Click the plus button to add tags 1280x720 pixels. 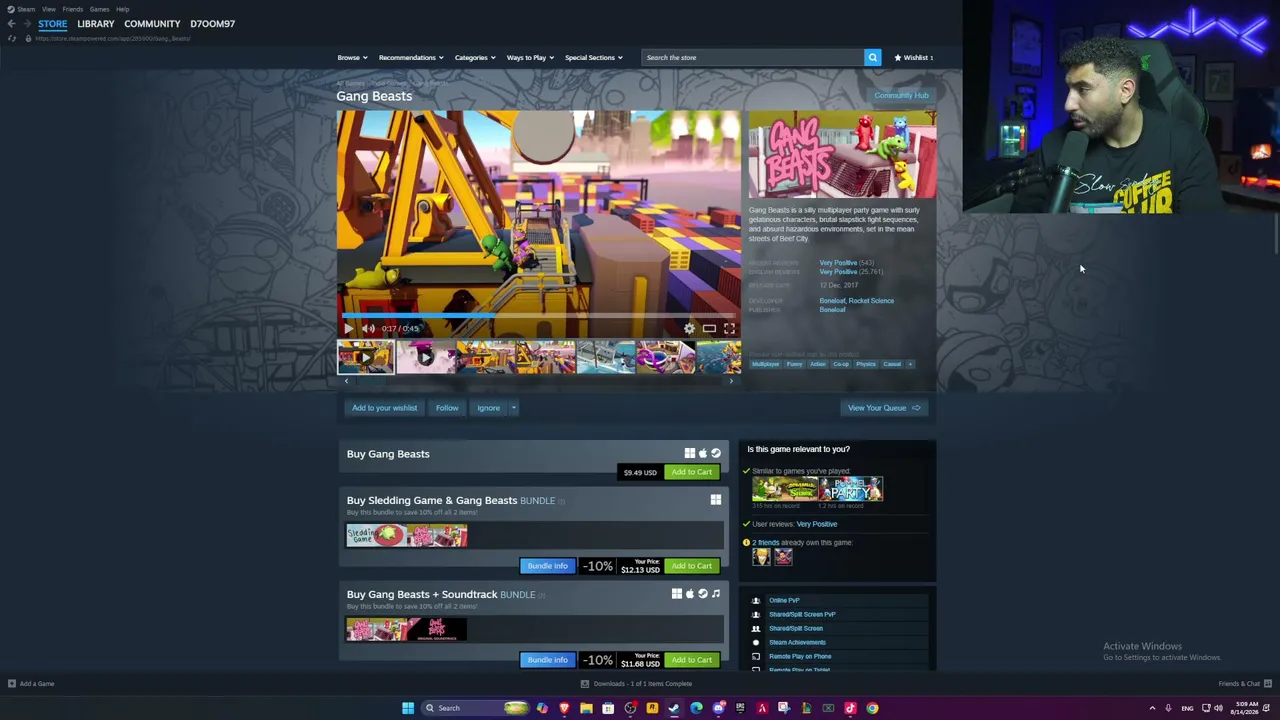click(x=910, y=364)
